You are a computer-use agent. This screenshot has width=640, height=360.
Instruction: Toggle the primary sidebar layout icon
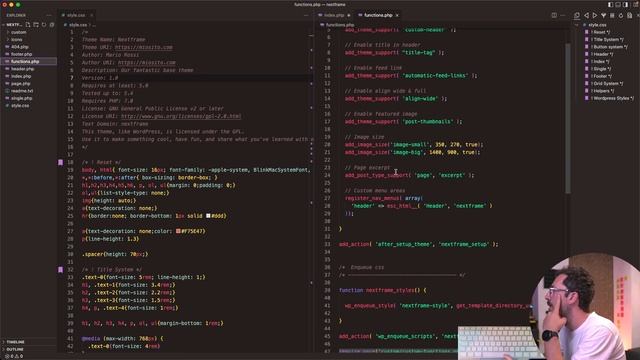[611, 4]
